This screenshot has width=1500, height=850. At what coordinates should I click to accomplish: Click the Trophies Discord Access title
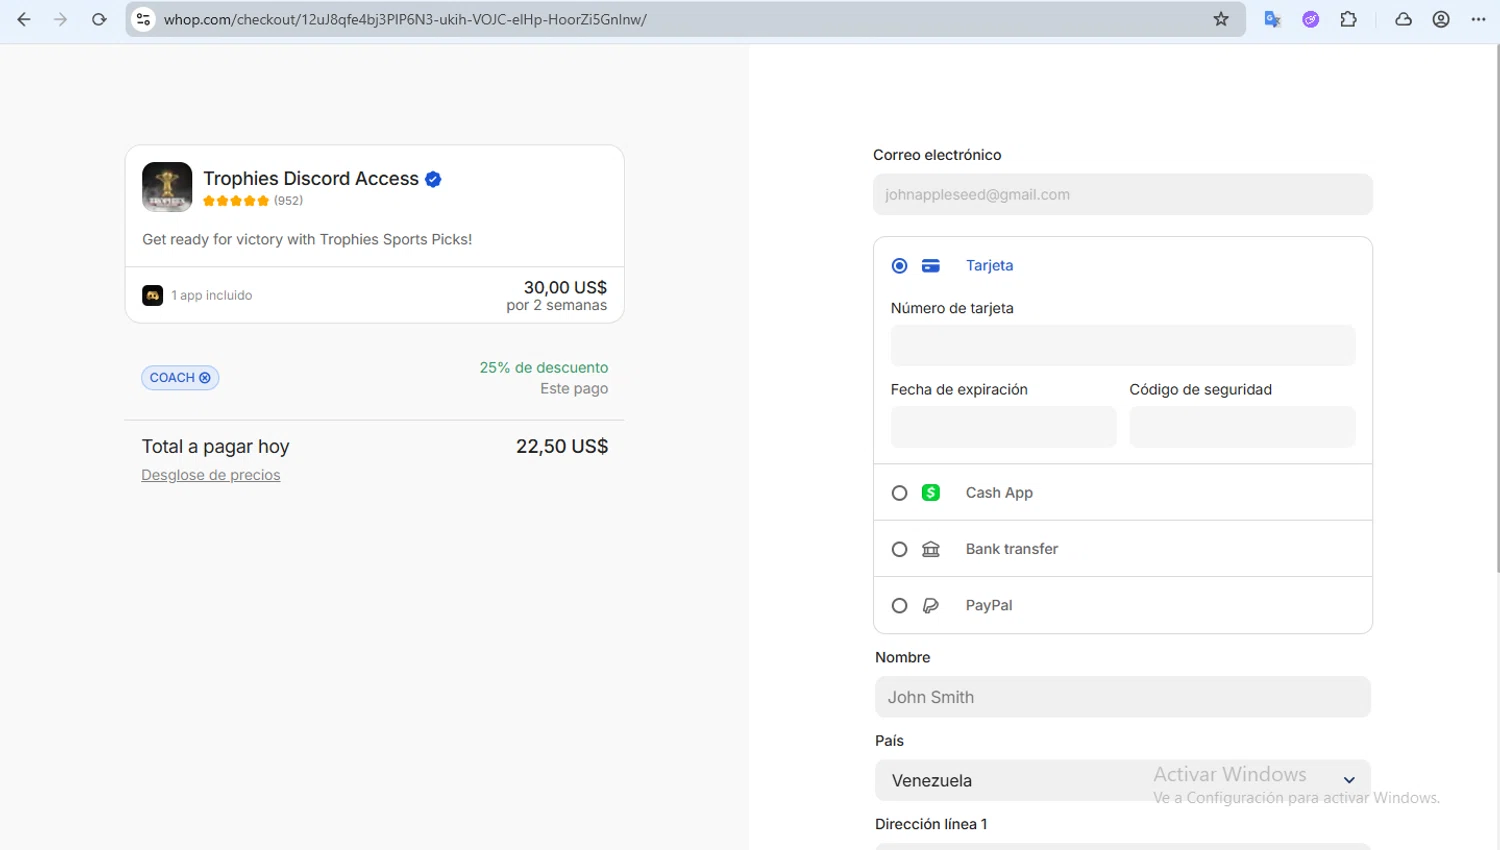coord(311,179)
